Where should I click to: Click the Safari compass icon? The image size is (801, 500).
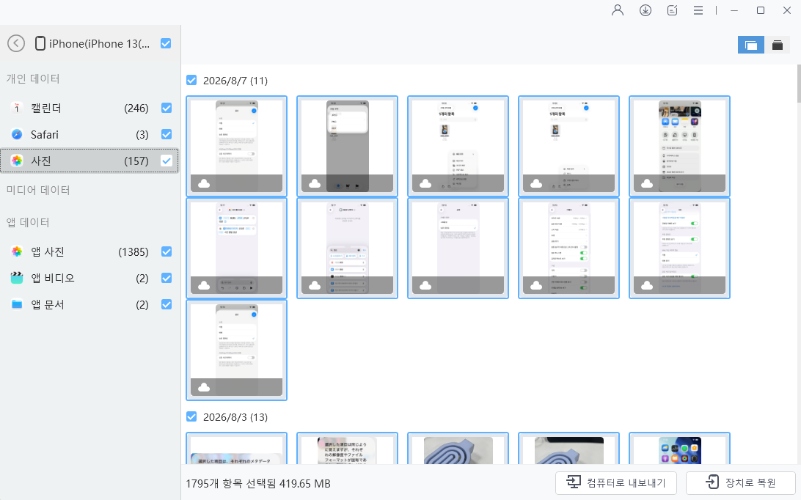(x=17, y=134)
